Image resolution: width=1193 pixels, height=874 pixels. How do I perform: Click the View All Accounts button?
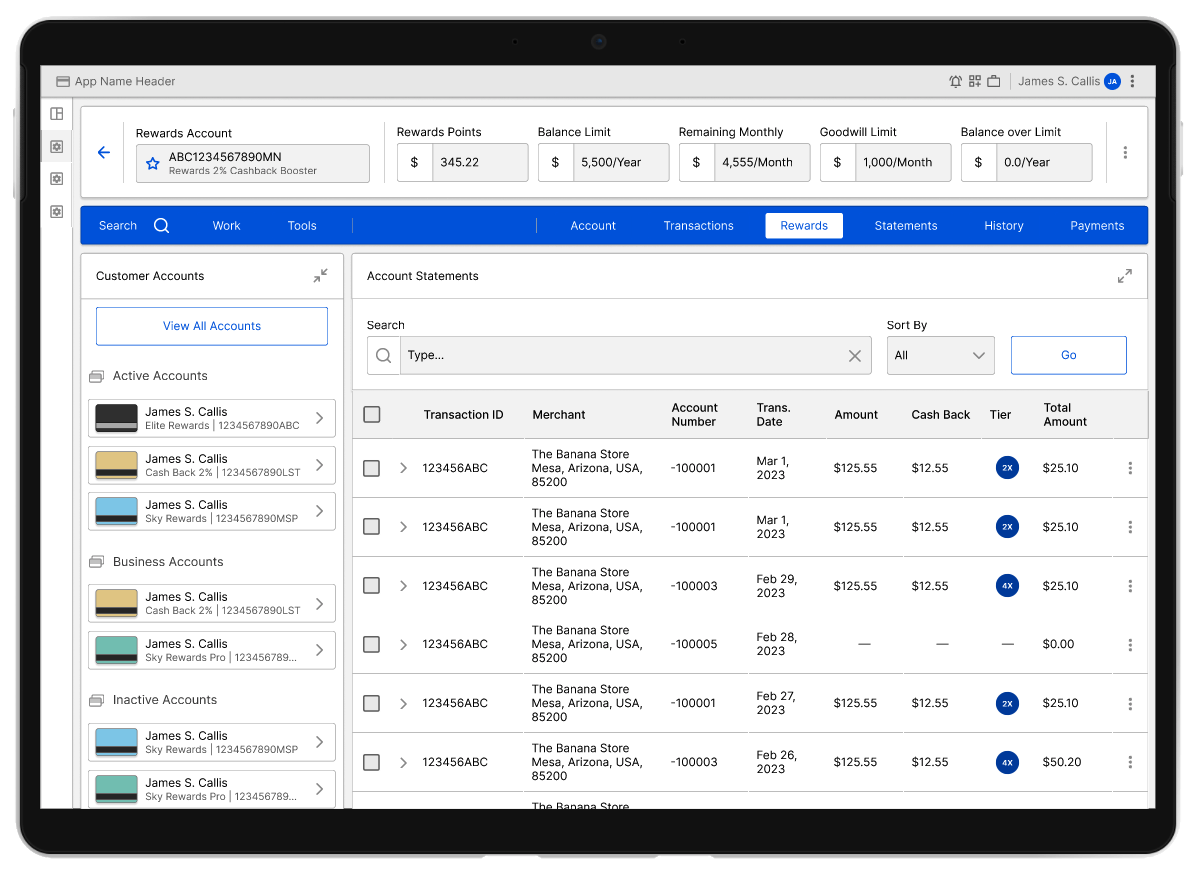(x=212, y=326)
